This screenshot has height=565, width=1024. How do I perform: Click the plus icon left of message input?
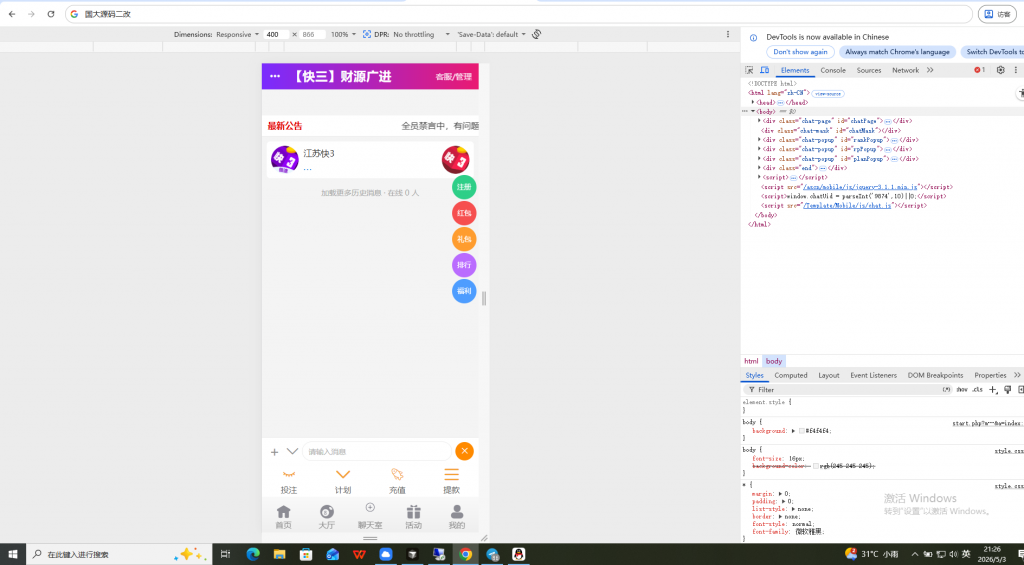(x=274, y=452)
